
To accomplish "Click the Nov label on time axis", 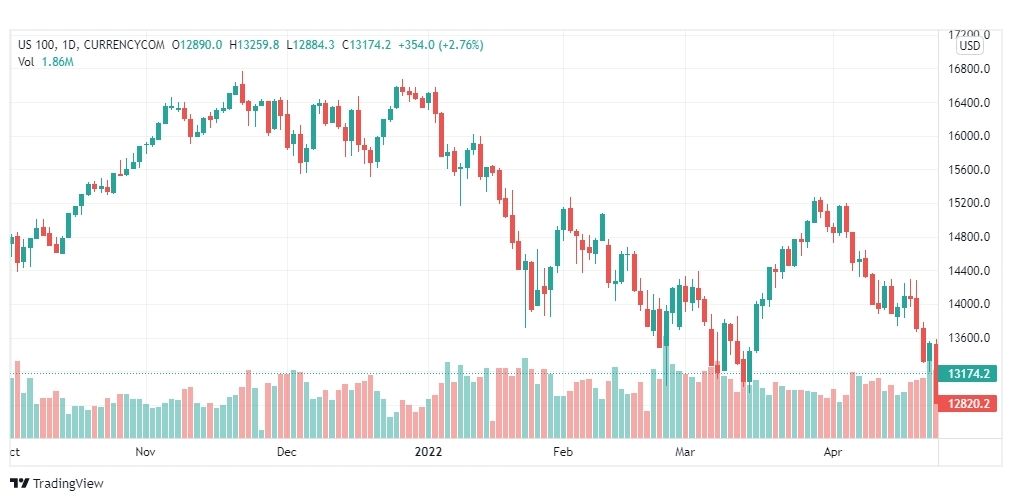I will pyautogui.click(x=146, y=452).
